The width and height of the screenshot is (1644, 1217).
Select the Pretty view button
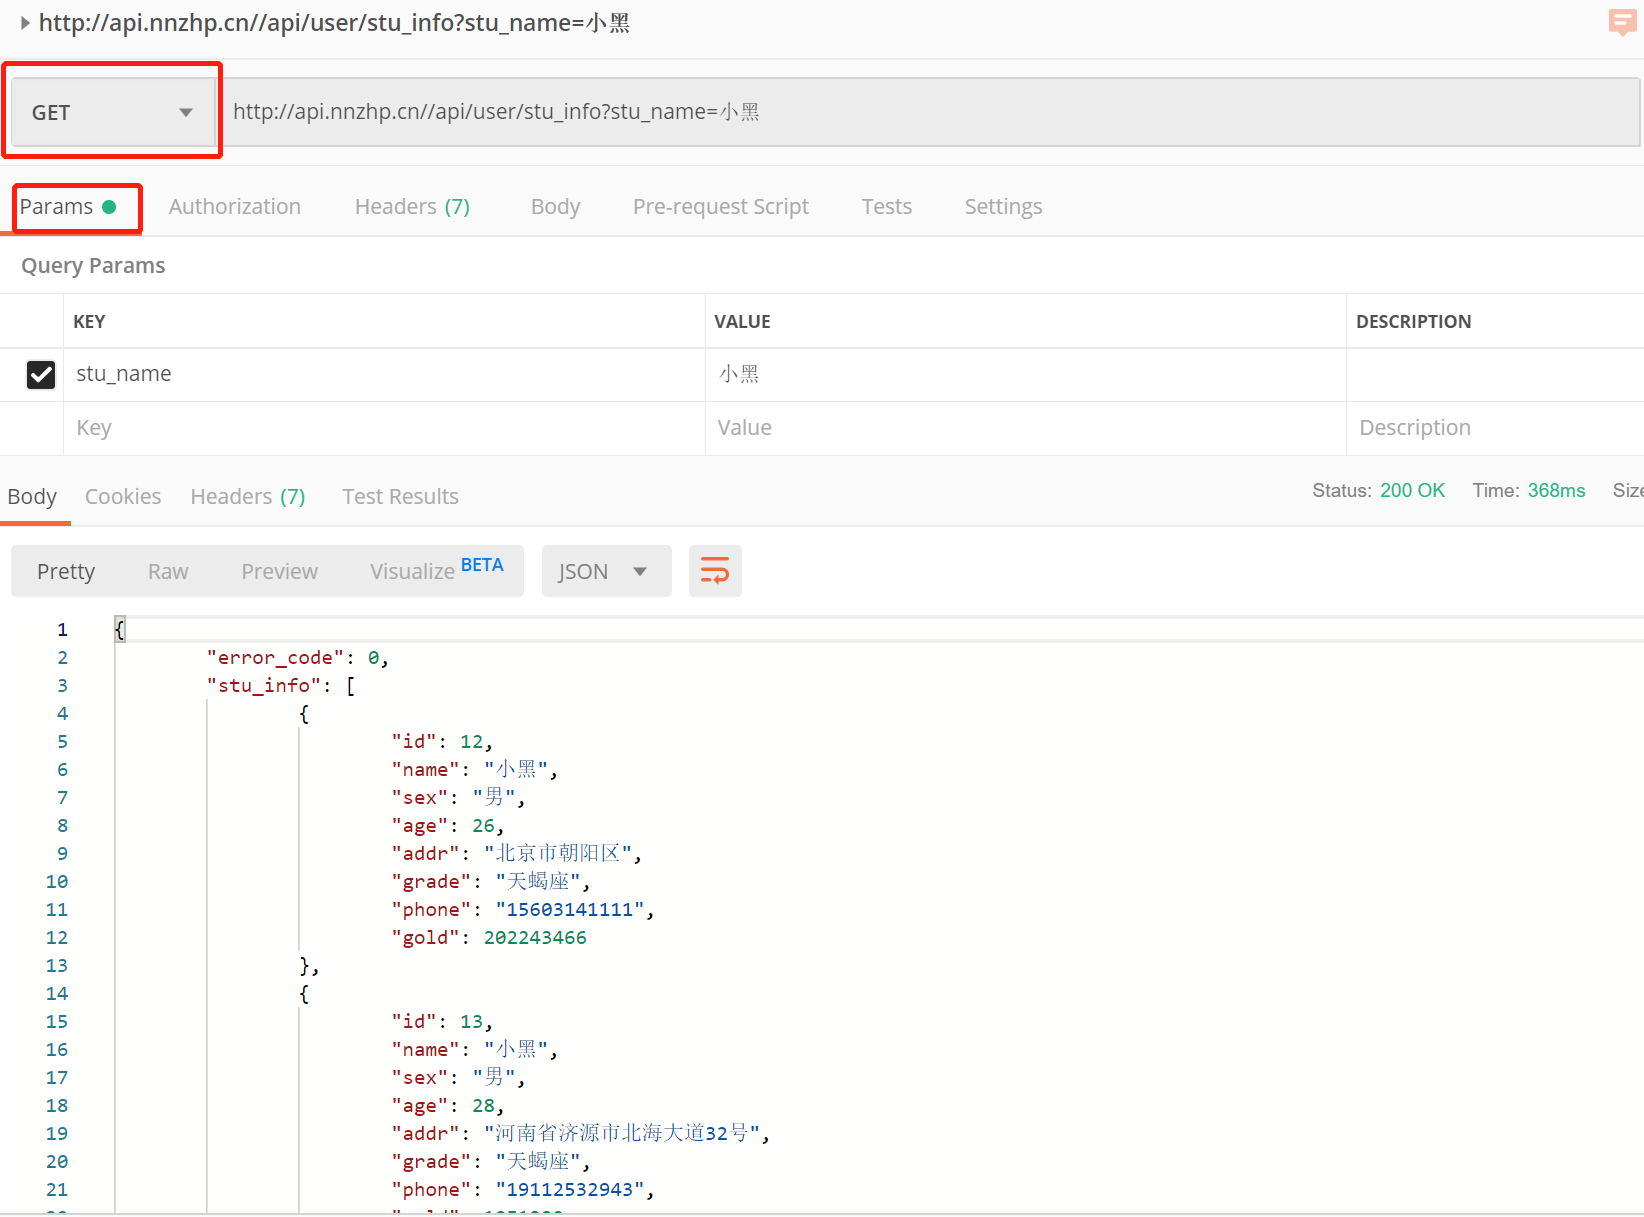(66, 571)
